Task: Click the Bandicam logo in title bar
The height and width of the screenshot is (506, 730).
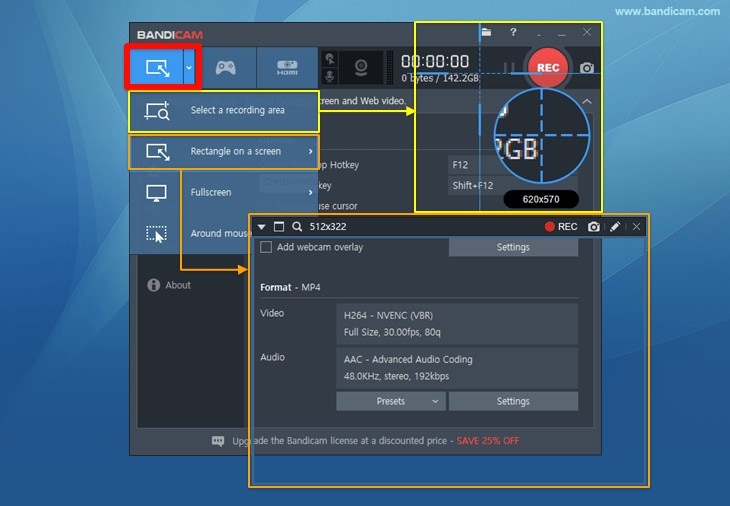Action: (170, 35)
